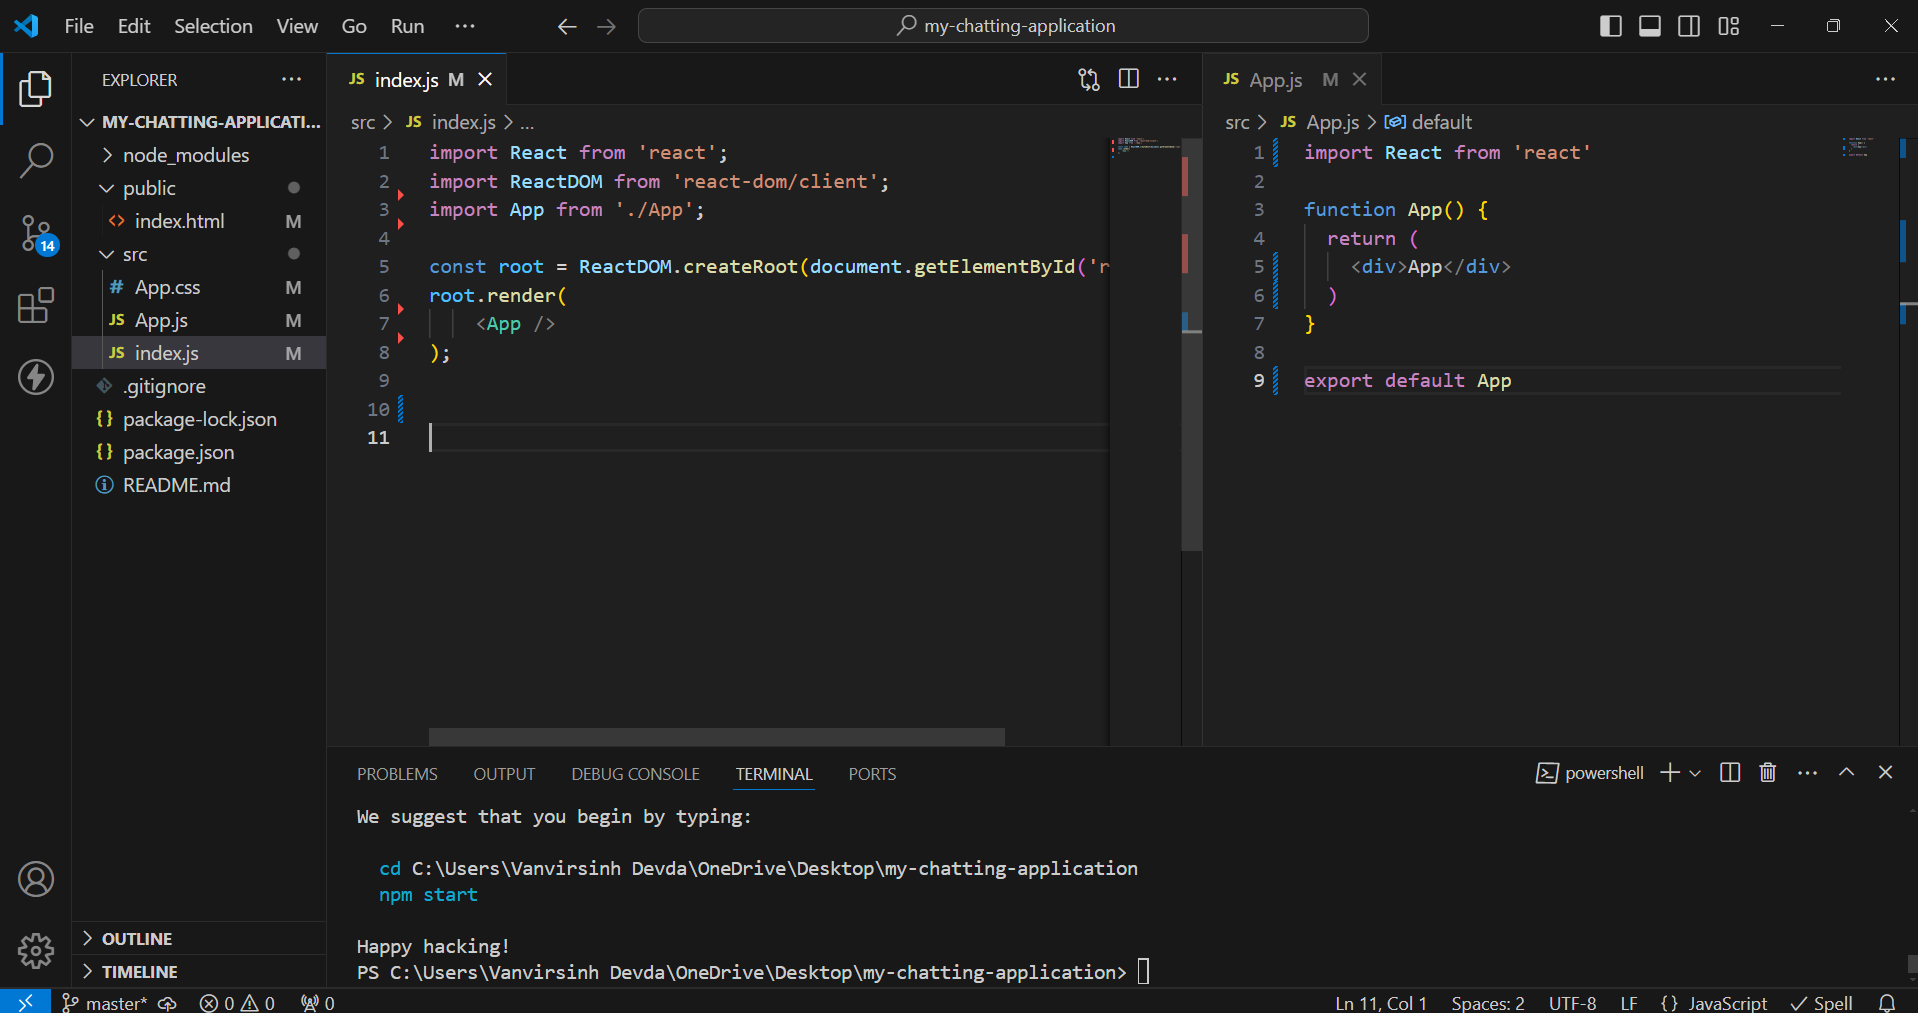Click the index.js horizontal scrollbar
Viewport: 1918px width, 1013px height.
716,737
